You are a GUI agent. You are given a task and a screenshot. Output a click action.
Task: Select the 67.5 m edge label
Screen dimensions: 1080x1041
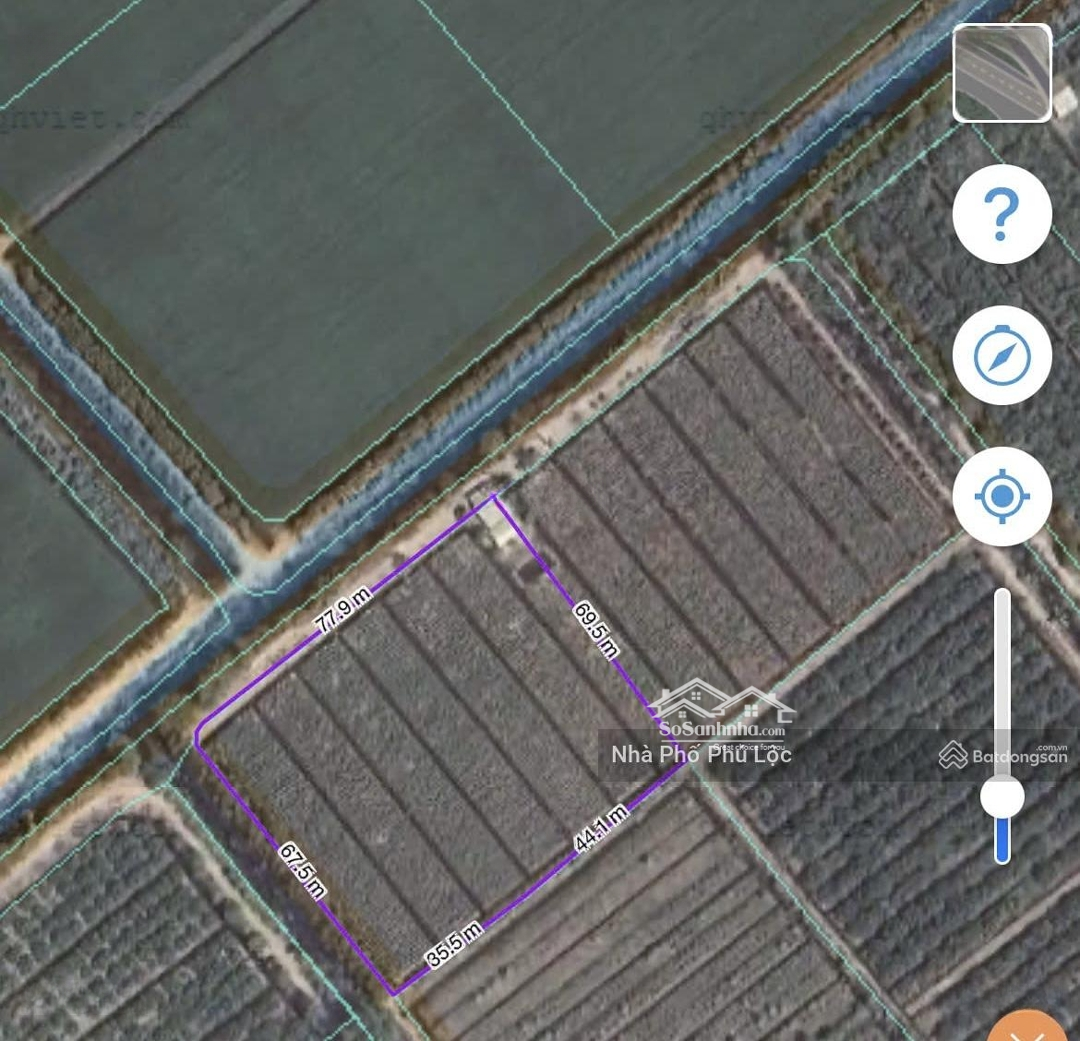302,872
